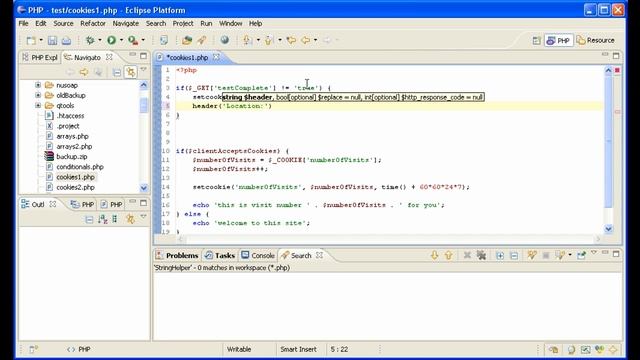Click Collapse All icon in Search view

(514, 256)
